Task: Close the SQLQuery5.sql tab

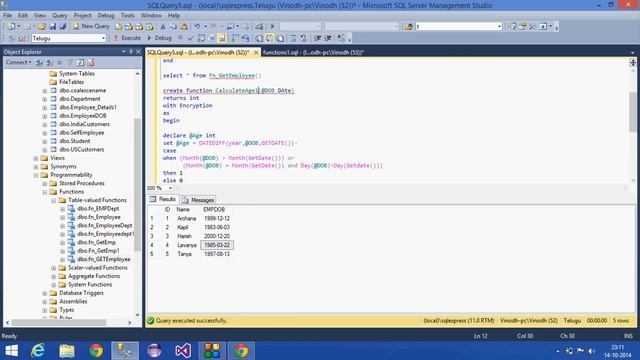Action: (256, 52)
